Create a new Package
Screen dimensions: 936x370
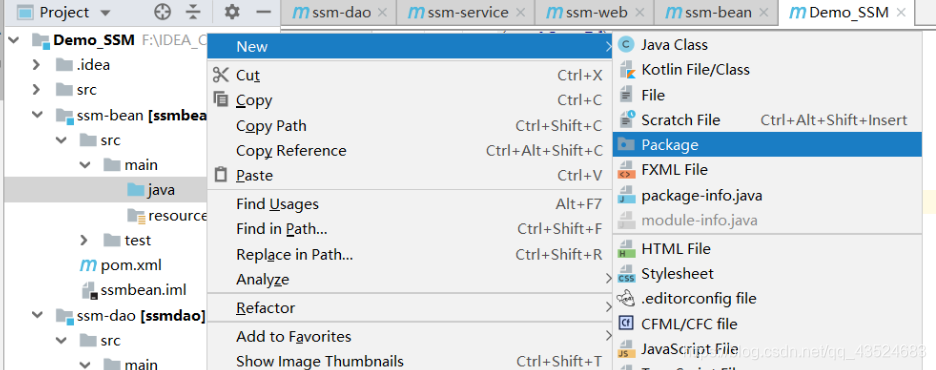pos(767,144)
